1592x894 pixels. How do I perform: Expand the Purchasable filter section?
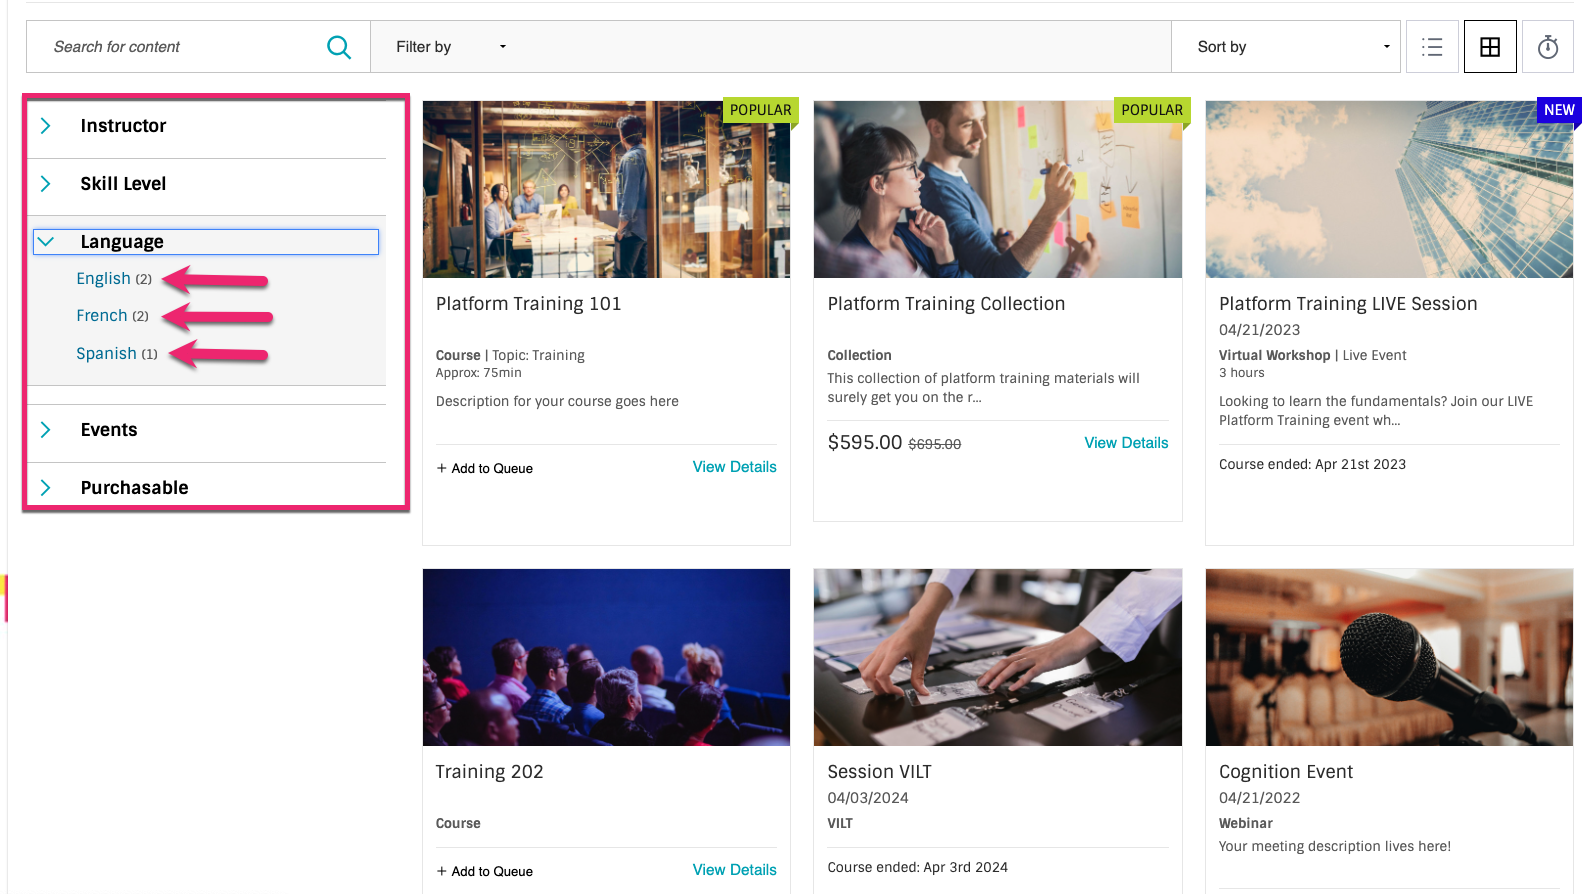tap(206, 488)
